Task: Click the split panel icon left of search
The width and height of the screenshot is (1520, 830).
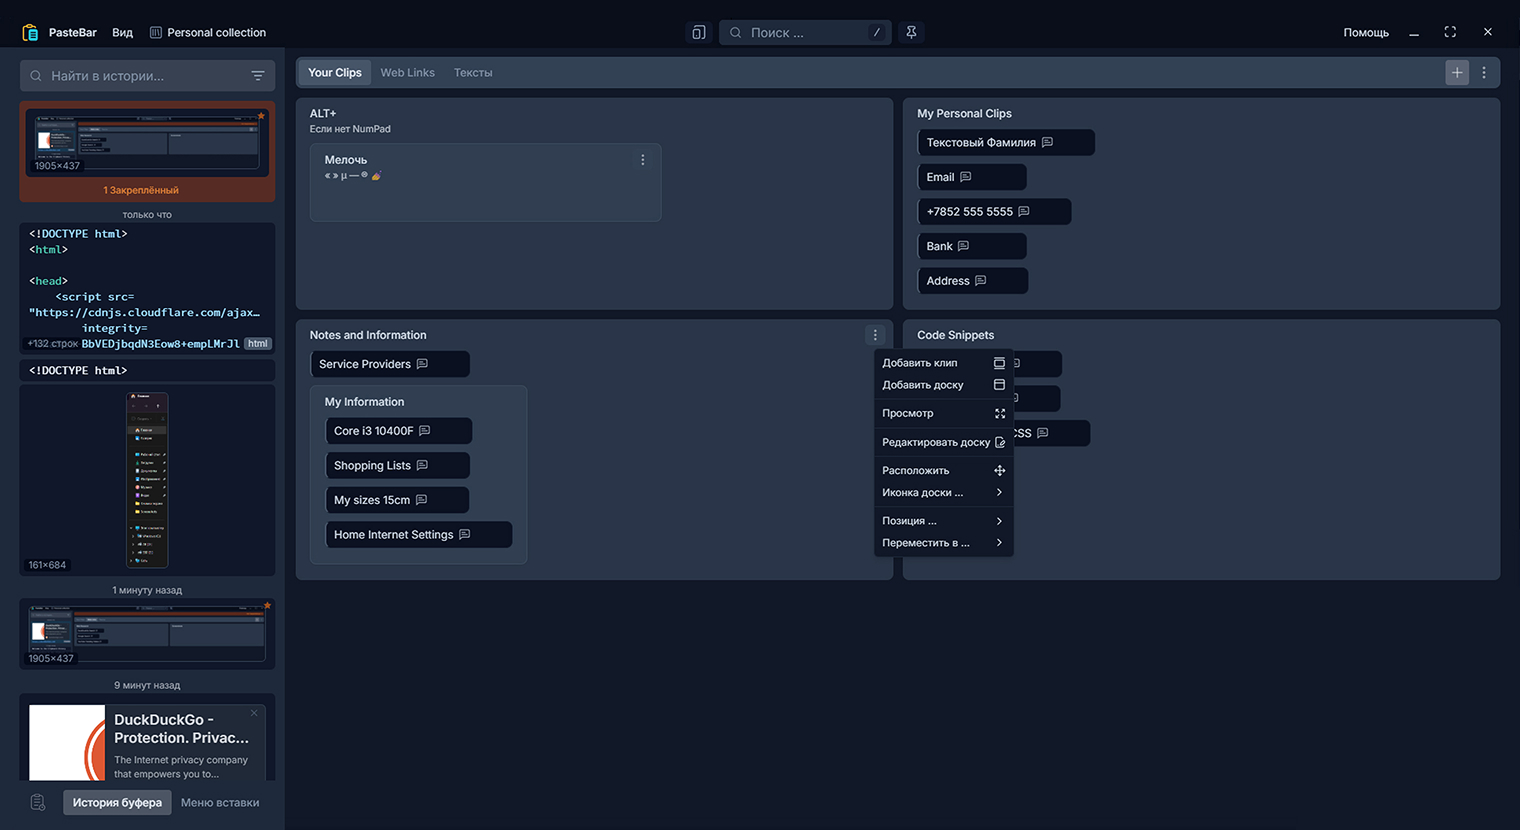Action: (698, 32)
